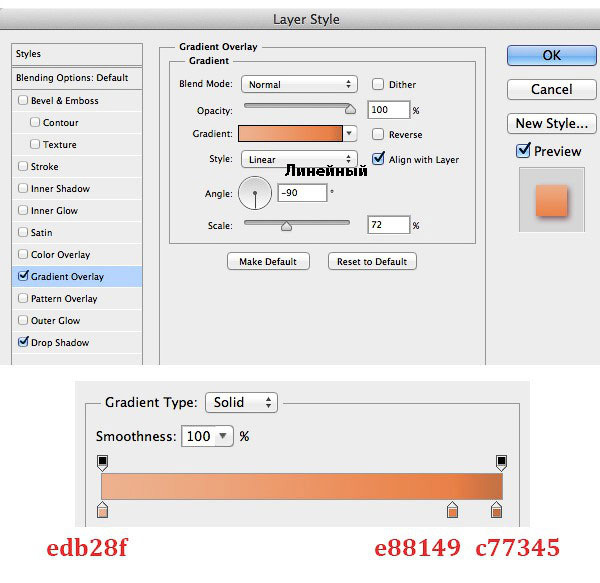Select the right opacity stop marker
The width and height of the screenshot is (600, 583).
[x=501, y=462]
